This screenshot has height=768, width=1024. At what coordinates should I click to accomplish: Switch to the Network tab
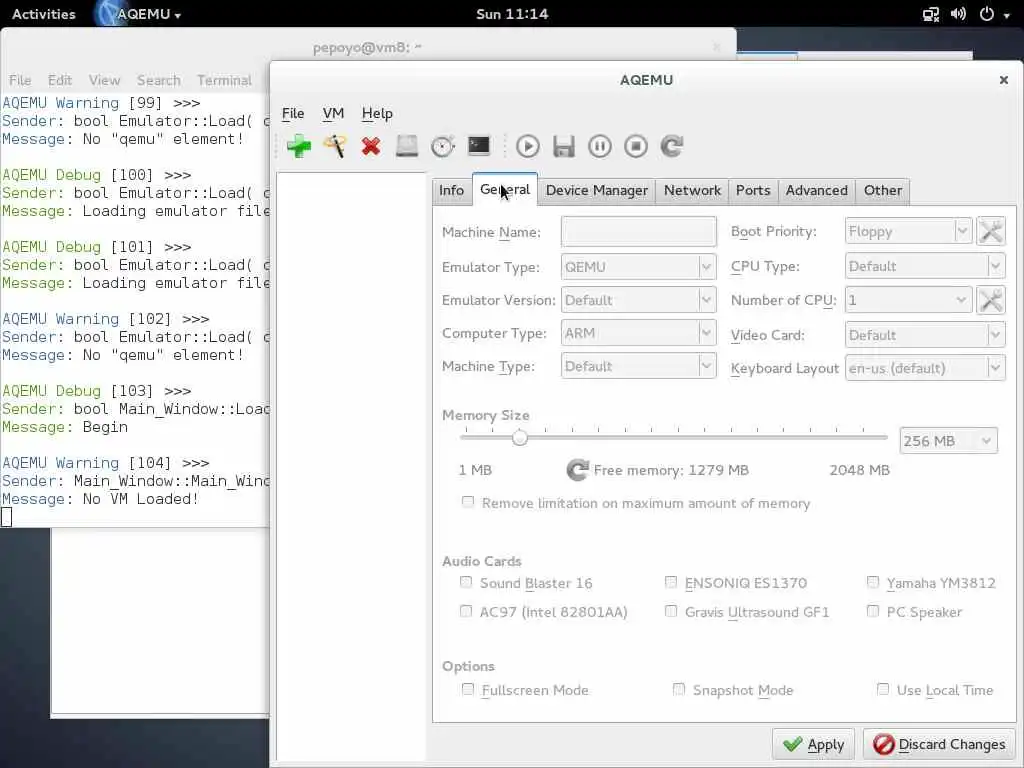click(692, 191)
